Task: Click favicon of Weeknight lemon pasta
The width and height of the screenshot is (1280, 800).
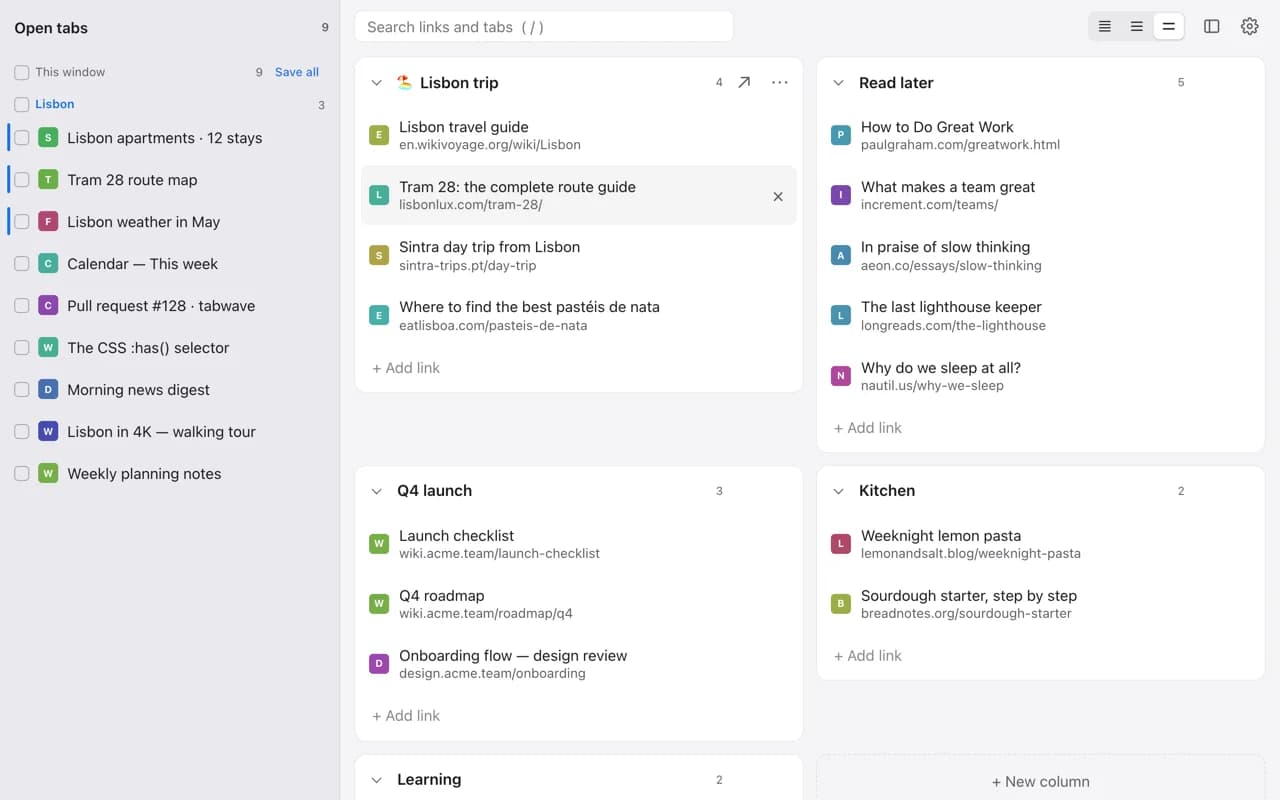Action: tap(841, 544)
